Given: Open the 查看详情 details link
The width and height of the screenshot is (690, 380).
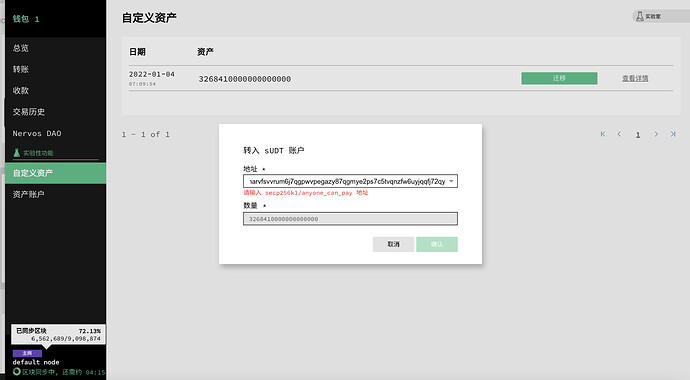Looking at the screenshot, I should coord(635,78).
